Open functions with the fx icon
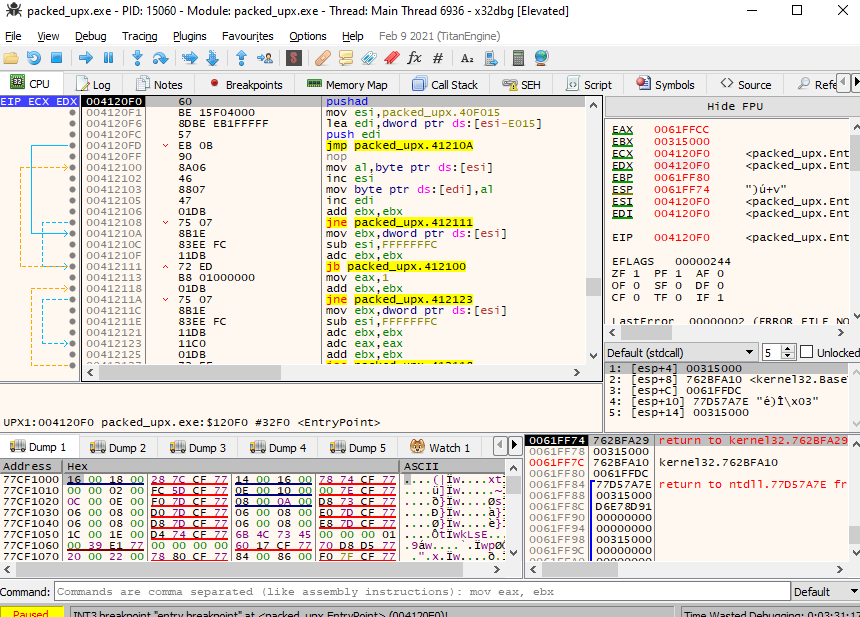This screenshot has height=617, width=860. tap(415, 58)
